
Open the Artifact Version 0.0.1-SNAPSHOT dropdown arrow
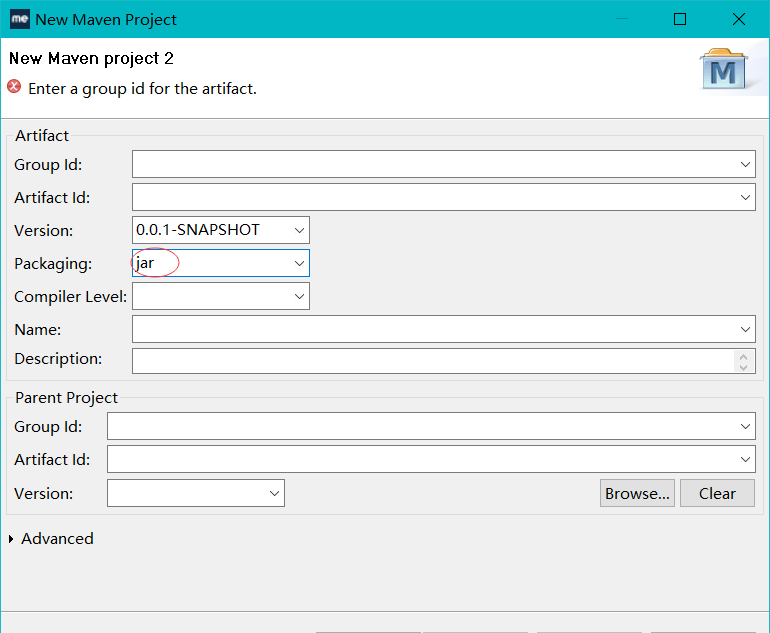tap(299, 230)
